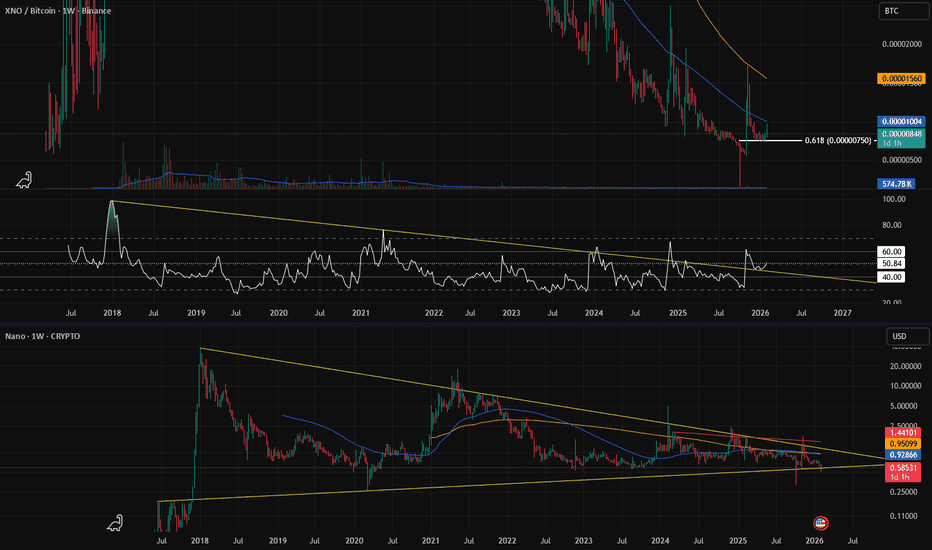Click 2027 on the upper time axis

coord(843,313)
